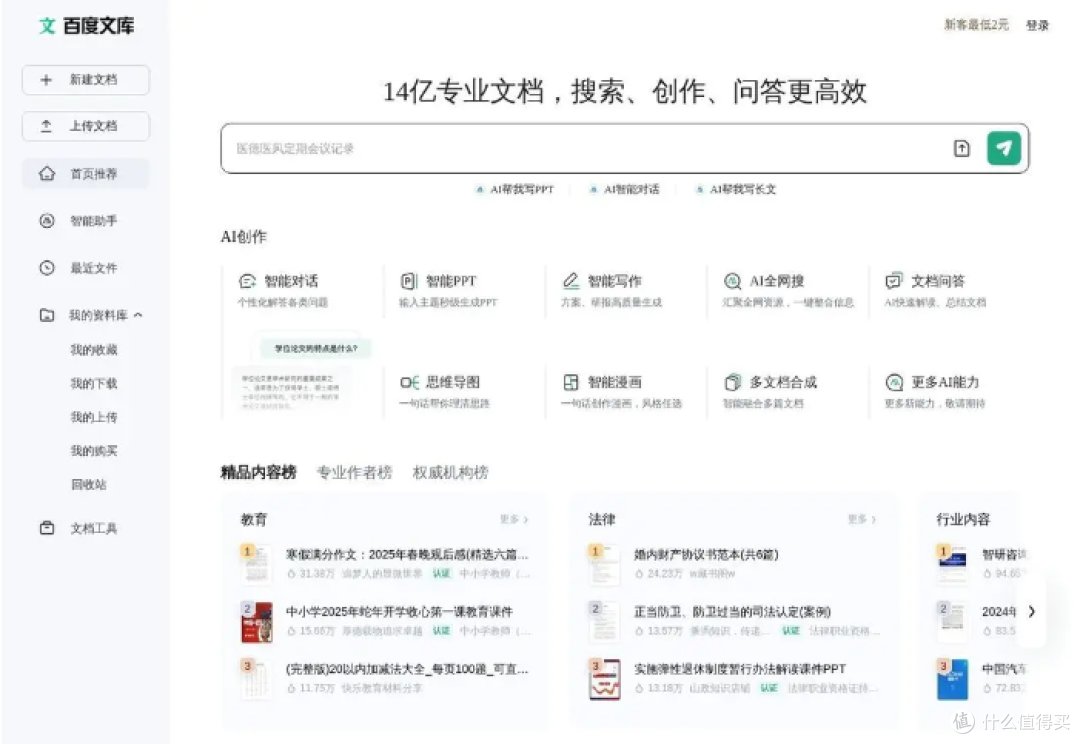Click 首页推荐 menu item text

94,174
